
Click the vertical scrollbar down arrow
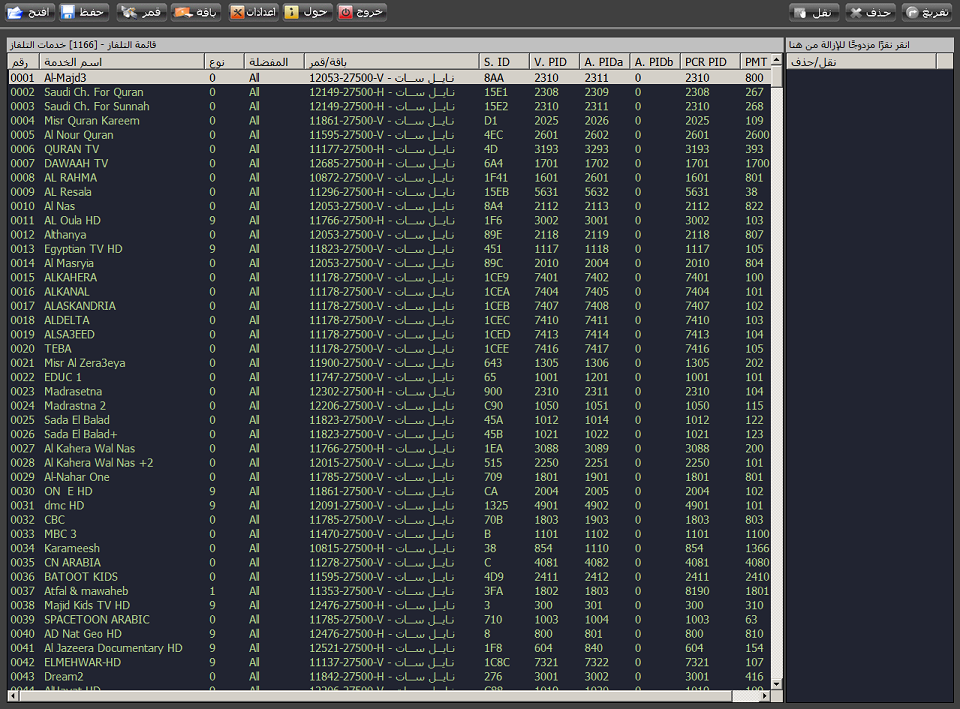click(776, 684)
